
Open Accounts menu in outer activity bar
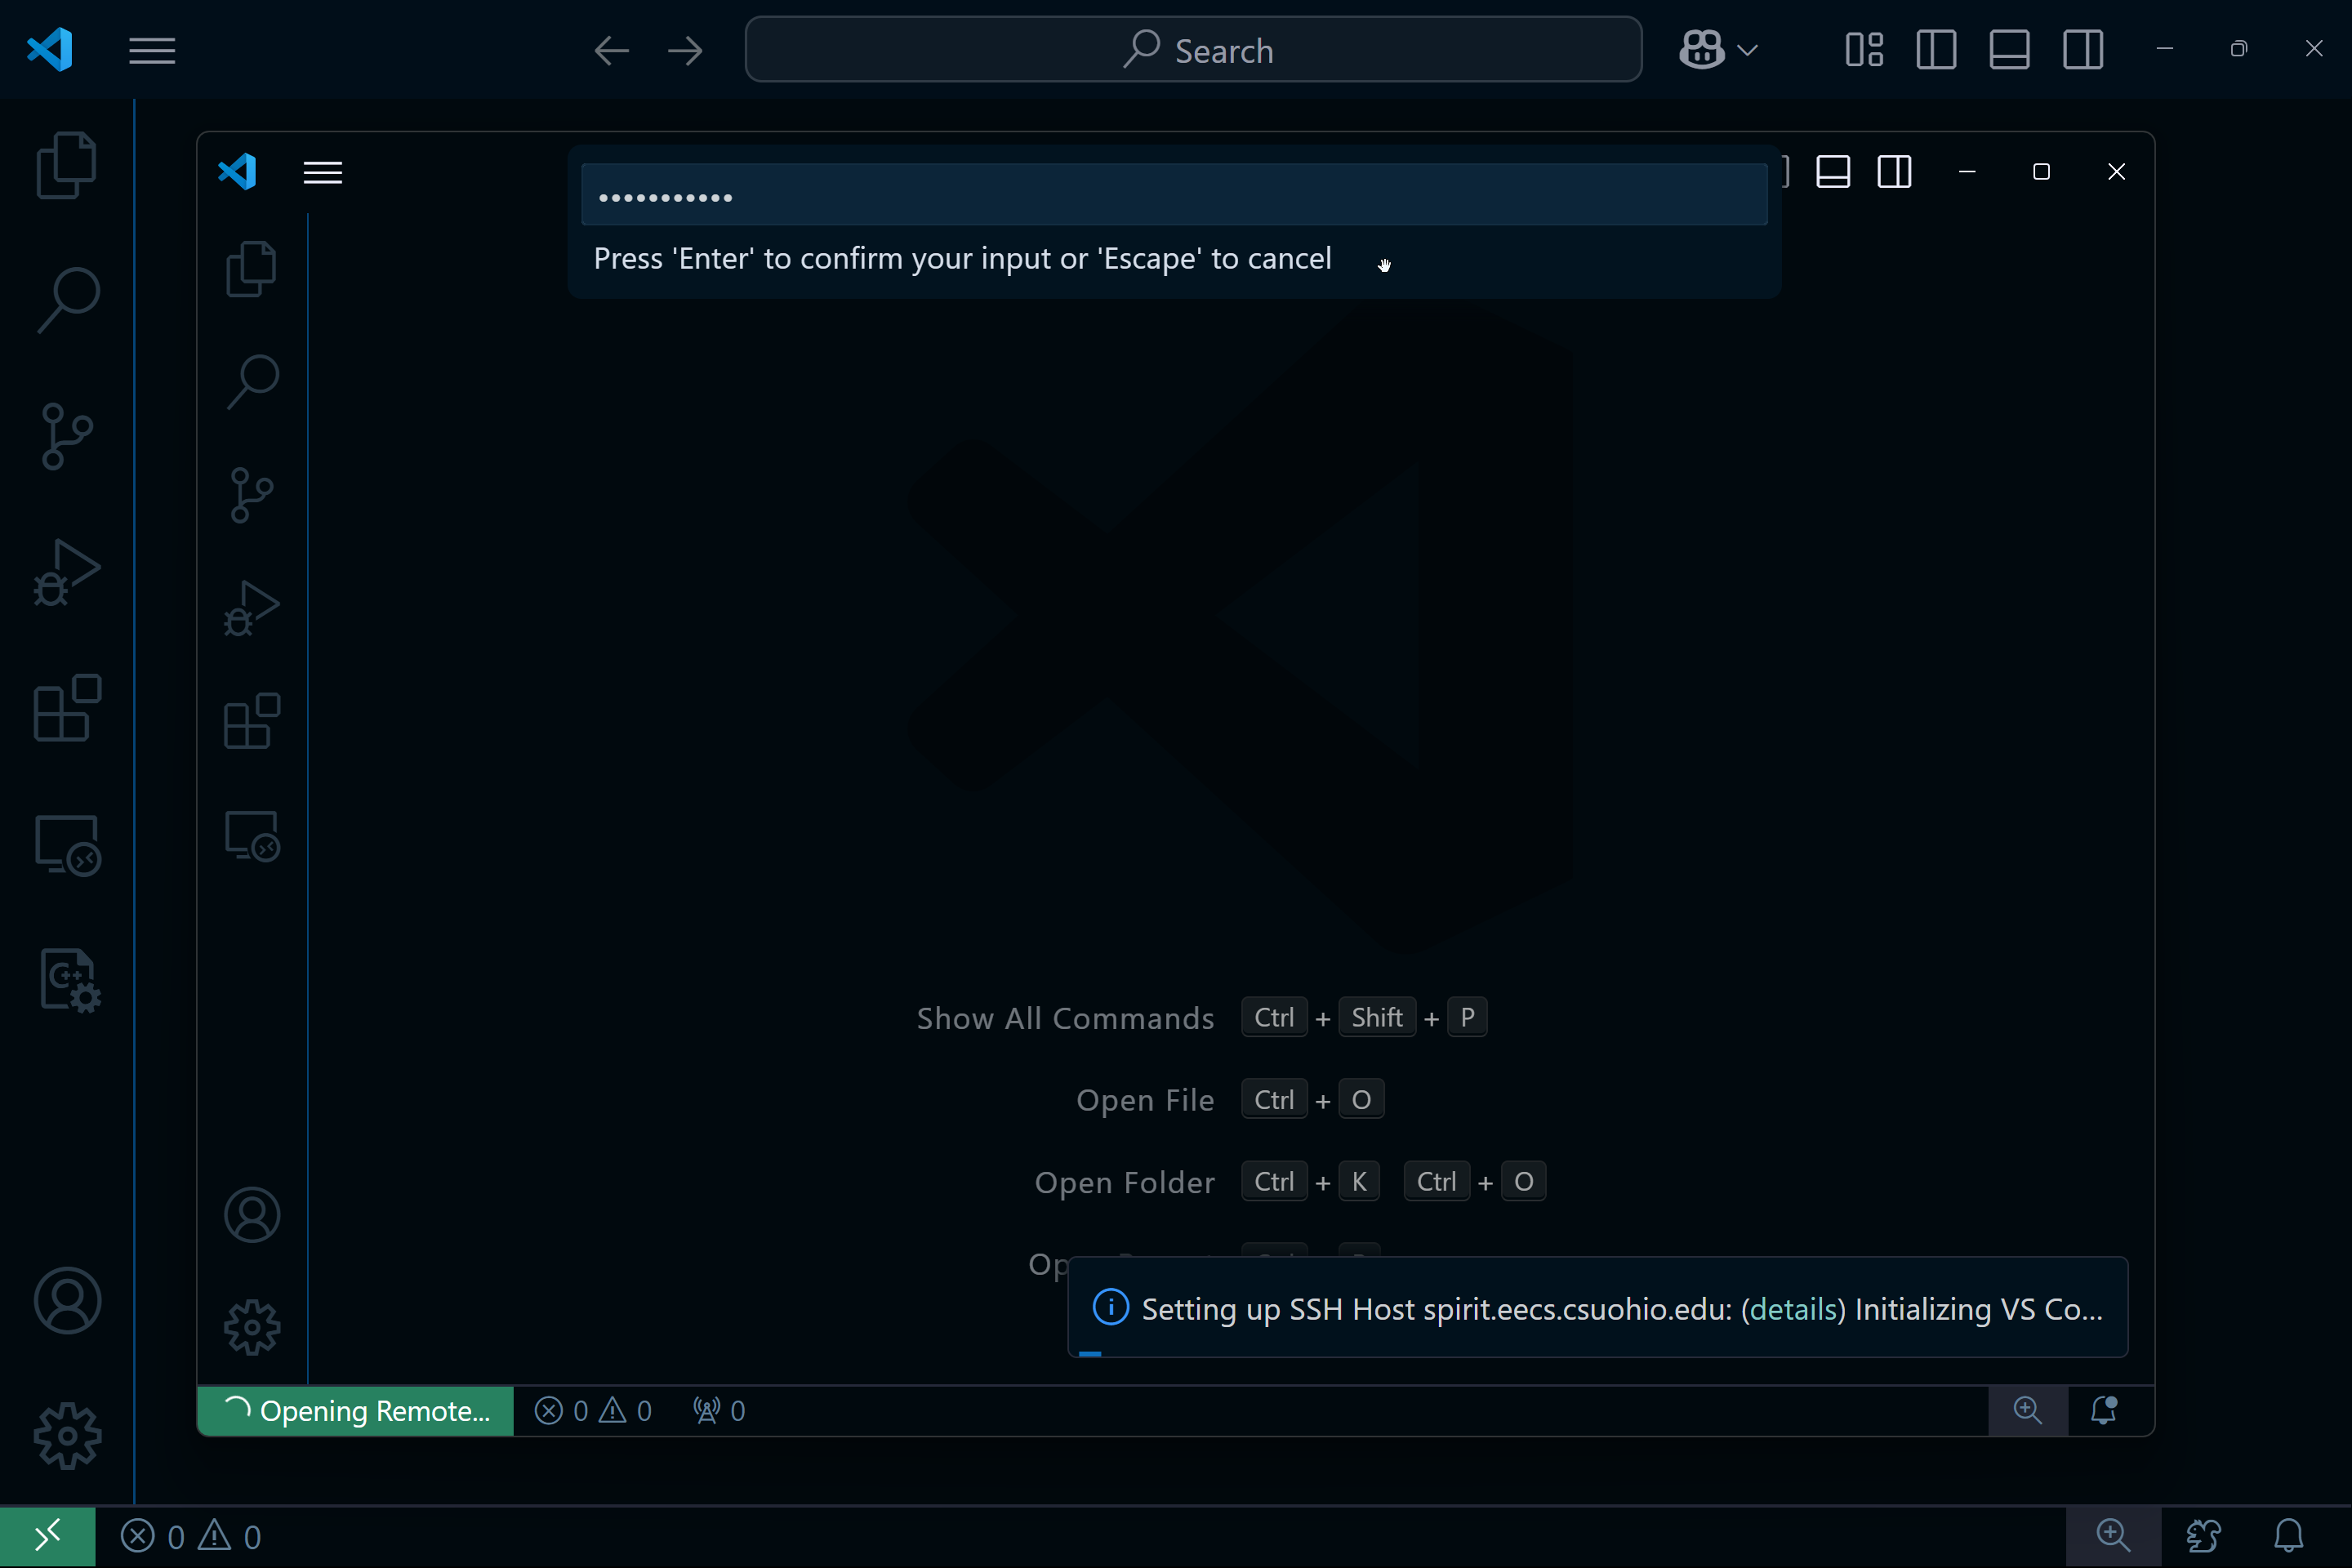(x=67, y=1301)
